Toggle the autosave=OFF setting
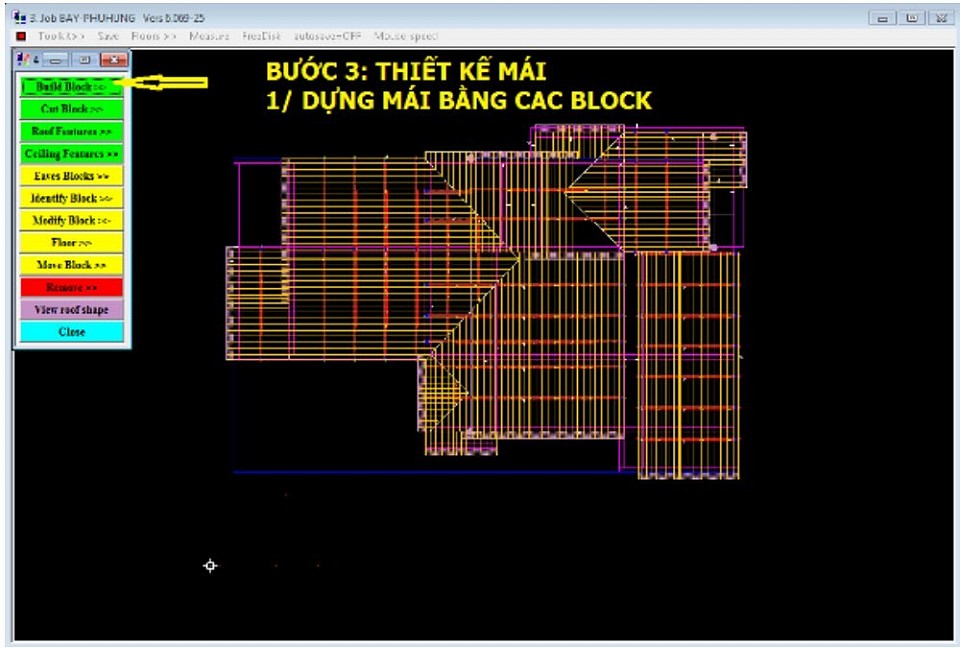This screenshot has width=960, height=648. point(327,36)
